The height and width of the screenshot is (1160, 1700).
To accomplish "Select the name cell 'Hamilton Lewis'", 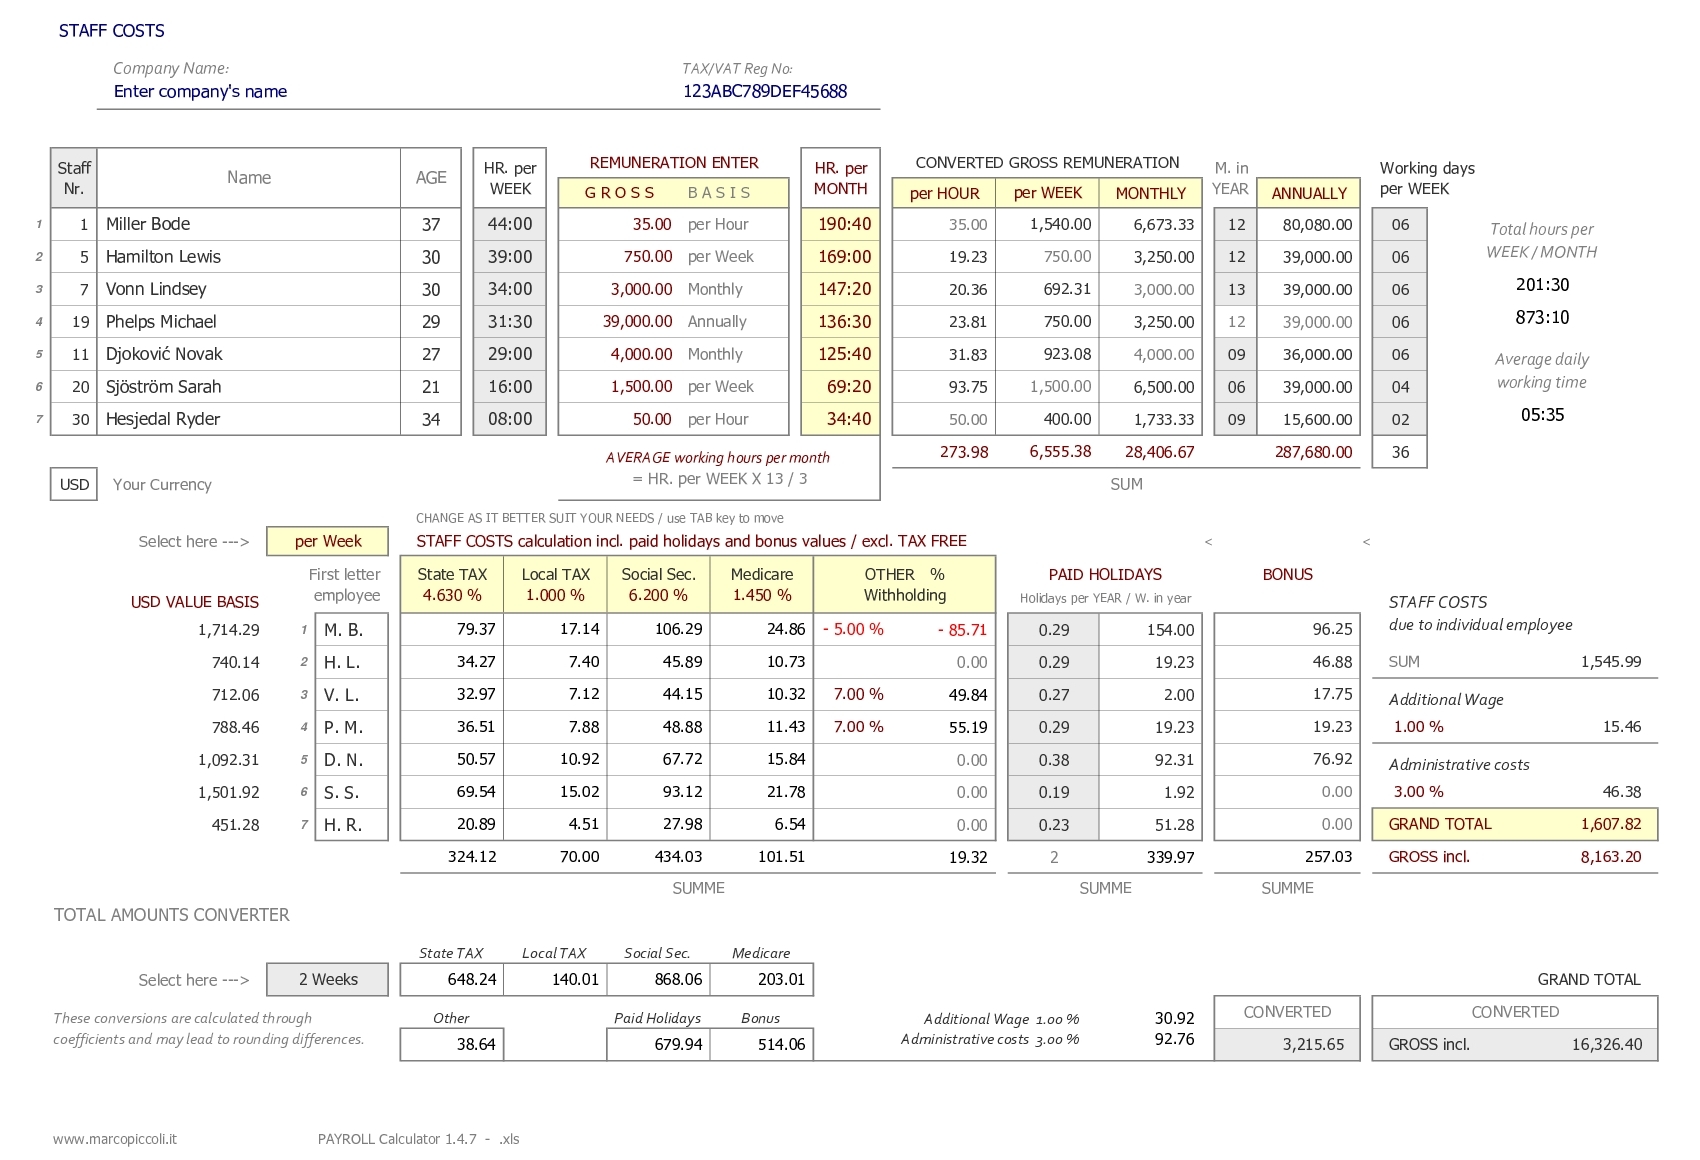I will (x=249, y=257).
